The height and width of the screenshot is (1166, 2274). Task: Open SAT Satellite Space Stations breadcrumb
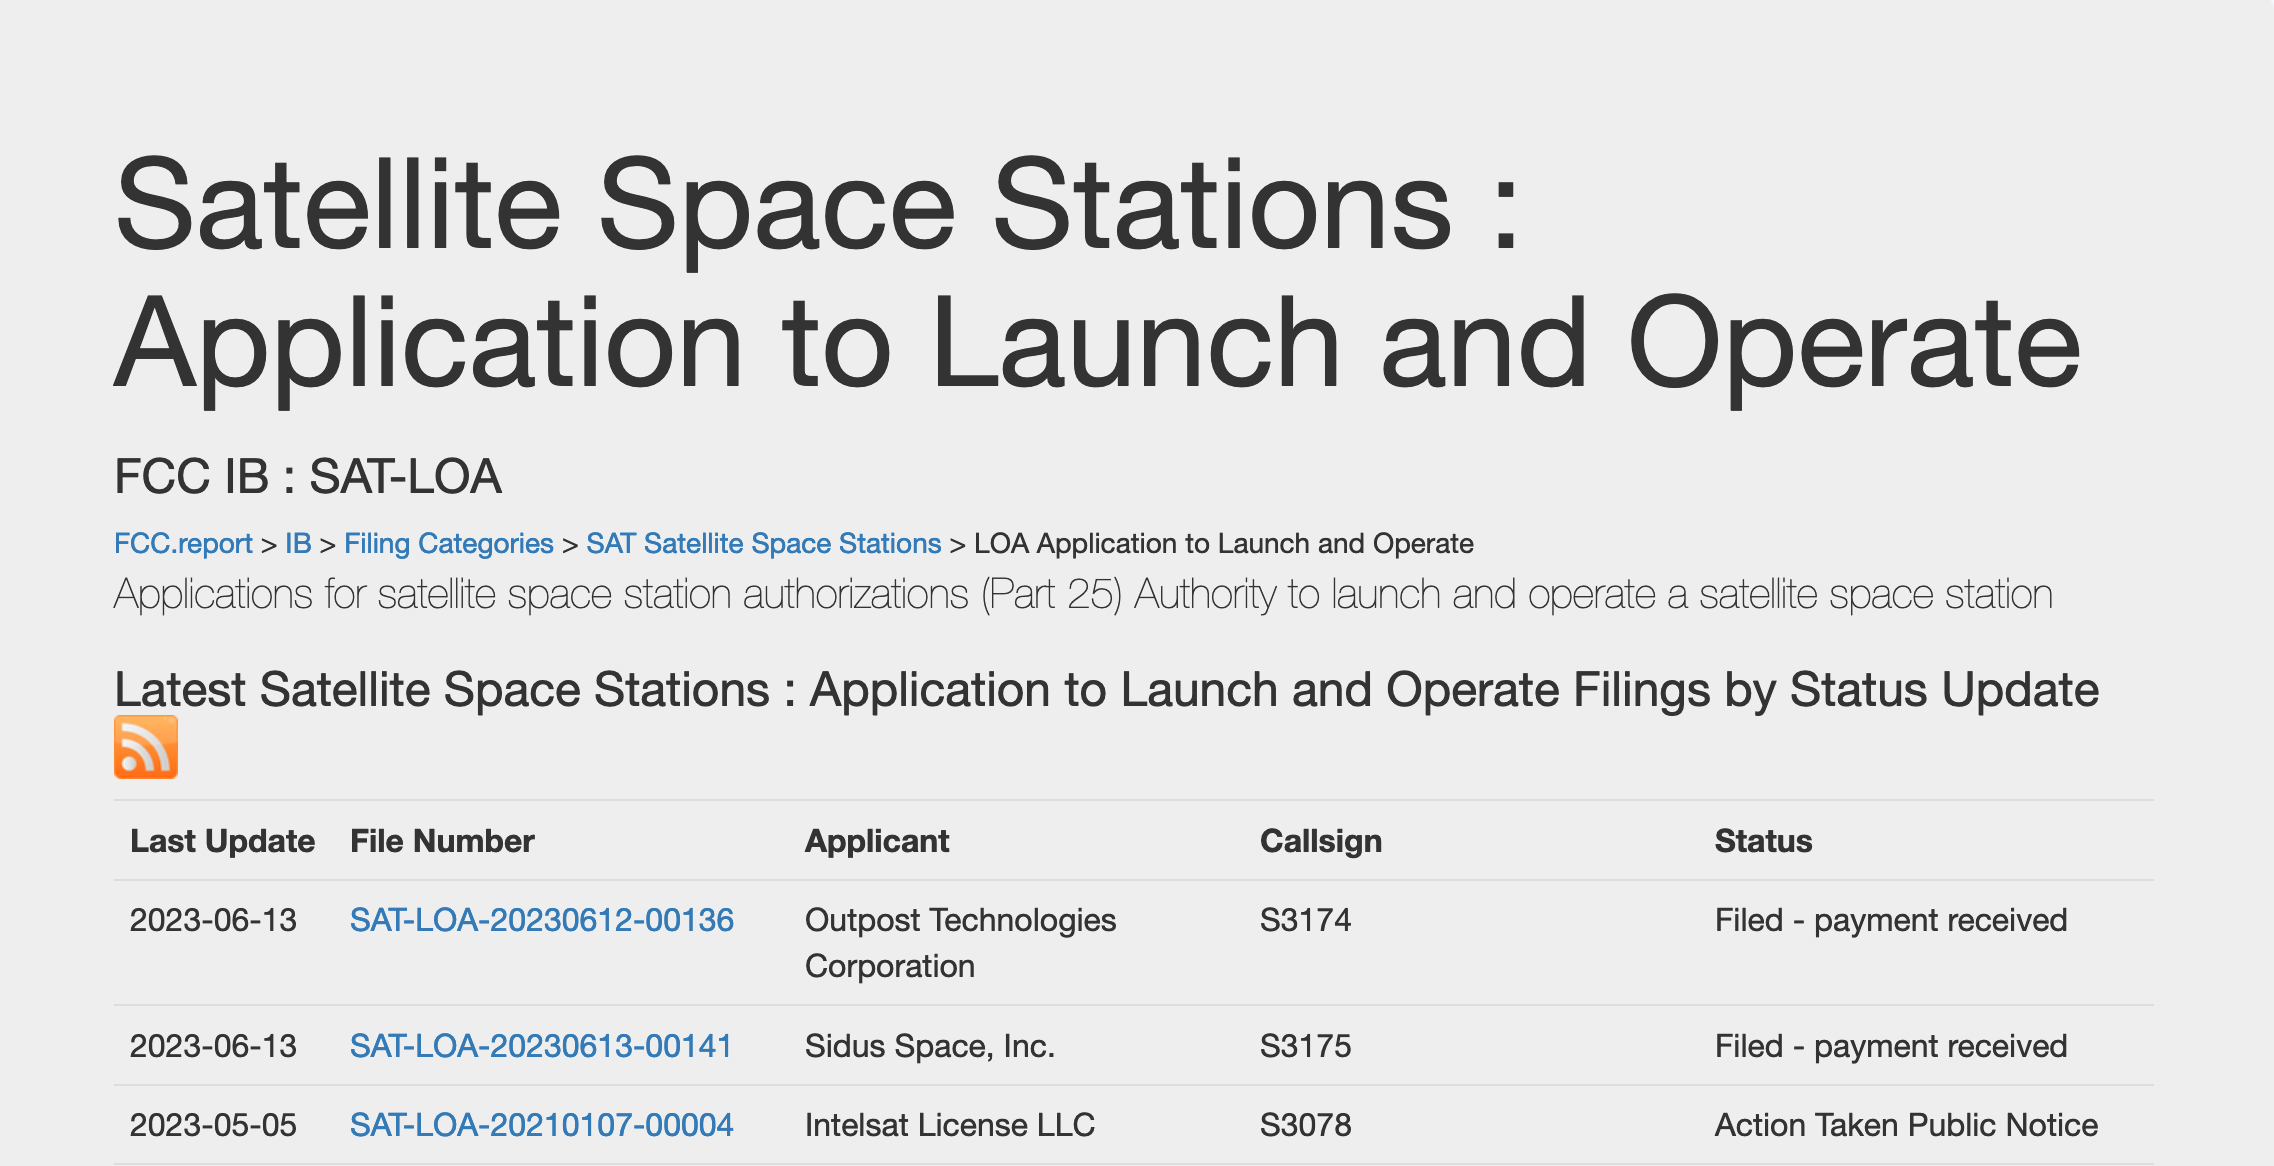pos(763,543)
